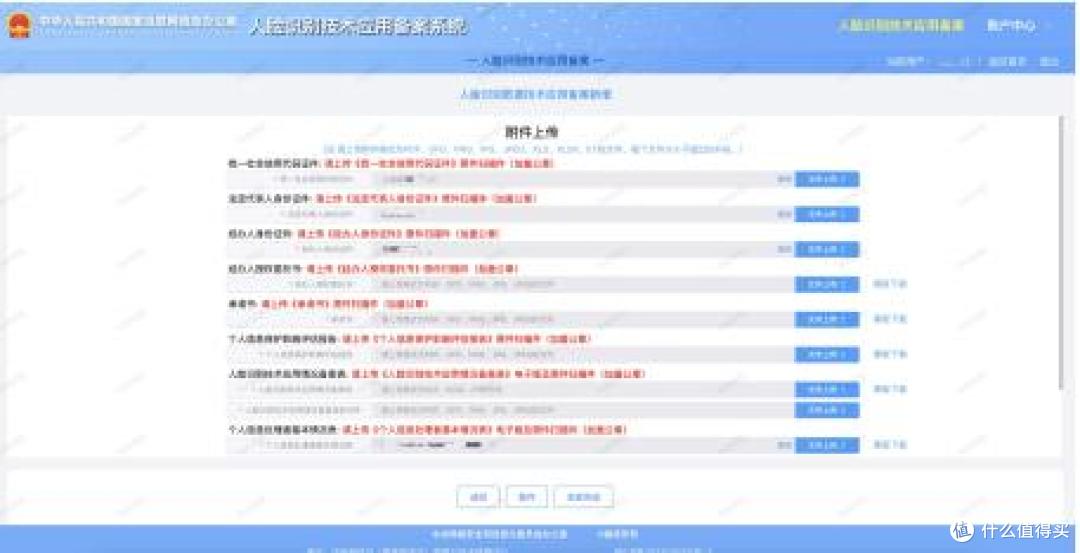Click the file field for 经办人授权委托书
Image resolution: width=1080 pixels, height=553 pixels.
(583, 284)
